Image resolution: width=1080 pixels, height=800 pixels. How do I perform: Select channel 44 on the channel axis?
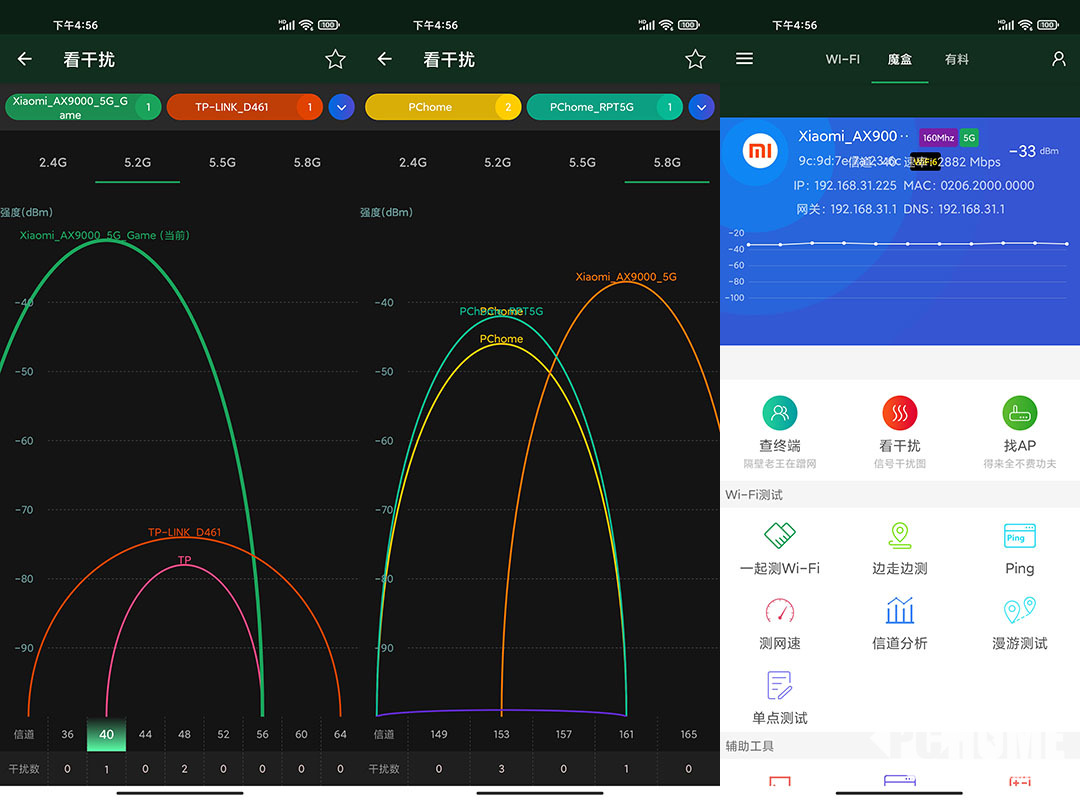point(145,734)
